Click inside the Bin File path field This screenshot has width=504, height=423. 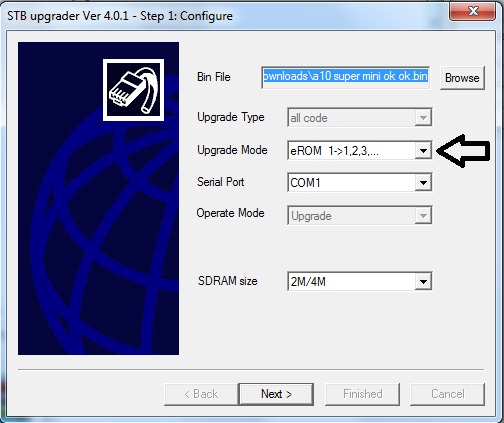point(346,77)
